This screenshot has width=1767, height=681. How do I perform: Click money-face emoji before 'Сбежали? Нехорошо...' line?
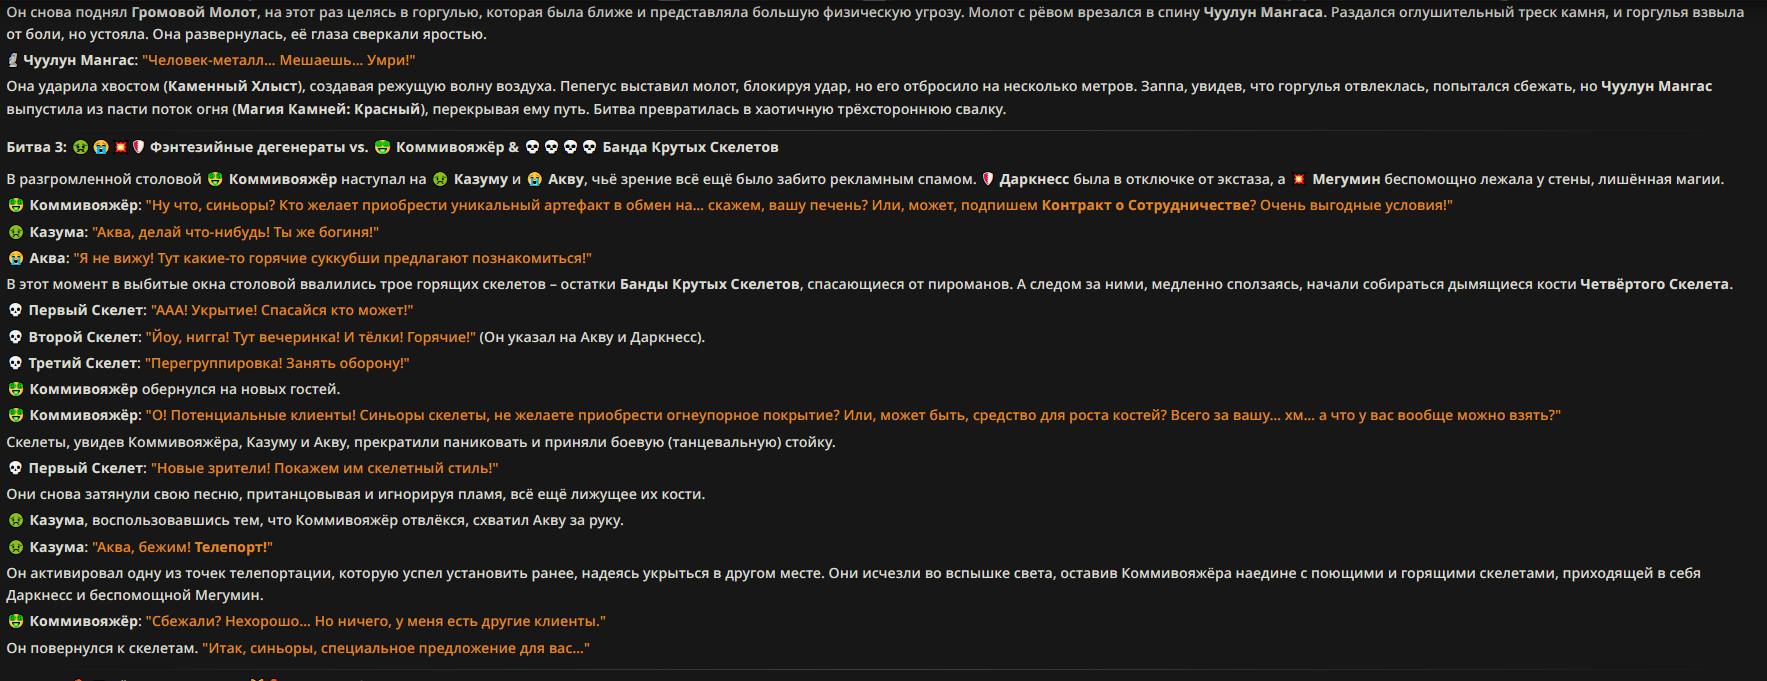[16, 621]
